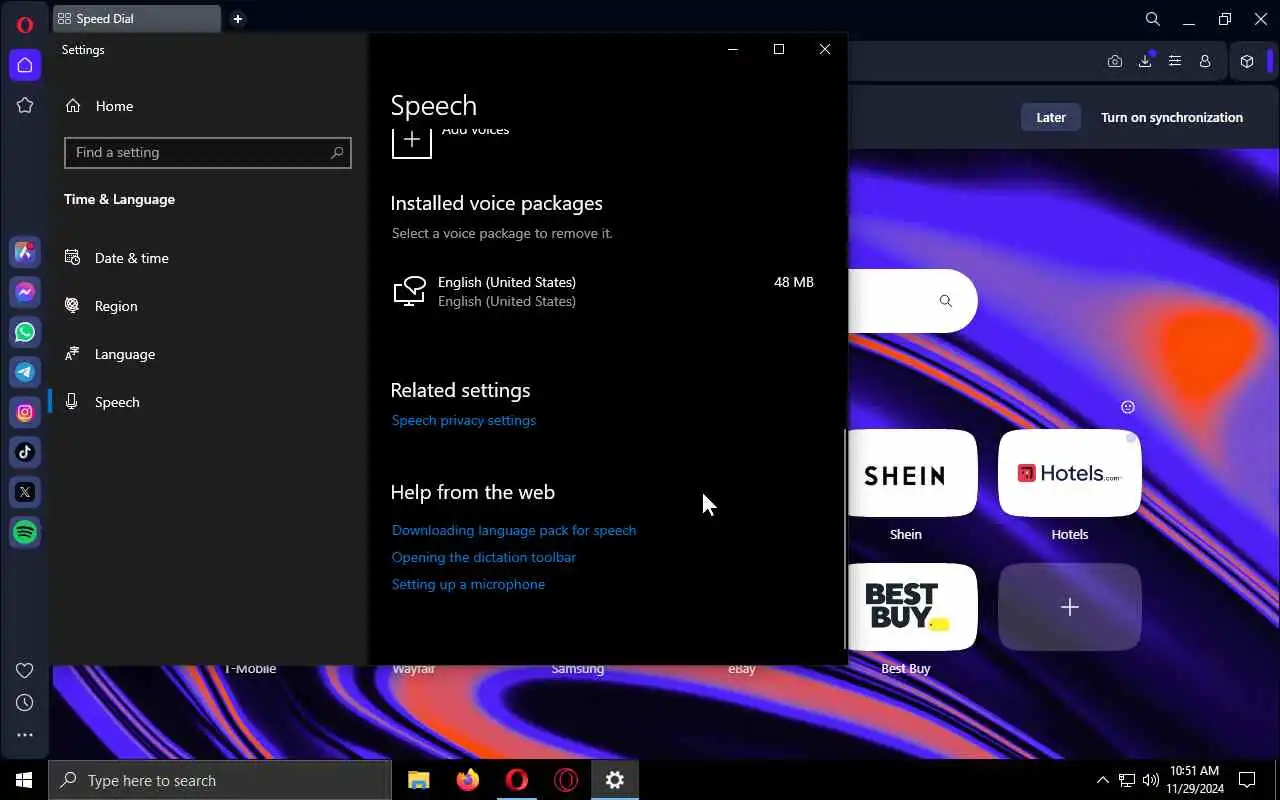This screenshot has height=800, width=1280.
Task: Open Settings gear taskbar icon
Action: coord(615,780)
